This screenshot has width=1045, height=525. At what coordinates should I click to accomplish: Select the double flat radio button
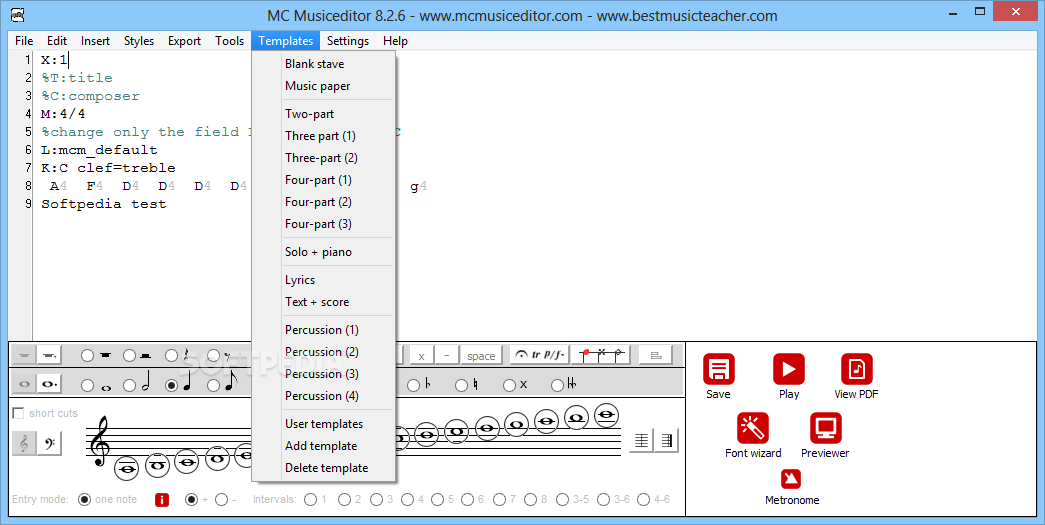click(x=557, y=385)
